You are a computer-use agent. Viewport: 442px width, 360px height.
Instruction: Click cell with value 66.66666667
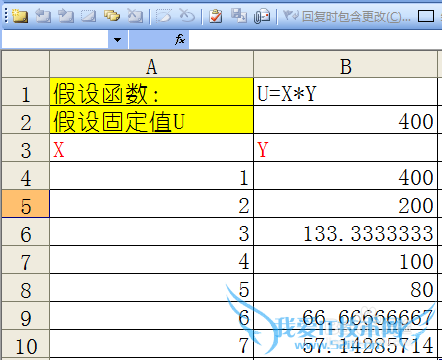pos(346,316)
